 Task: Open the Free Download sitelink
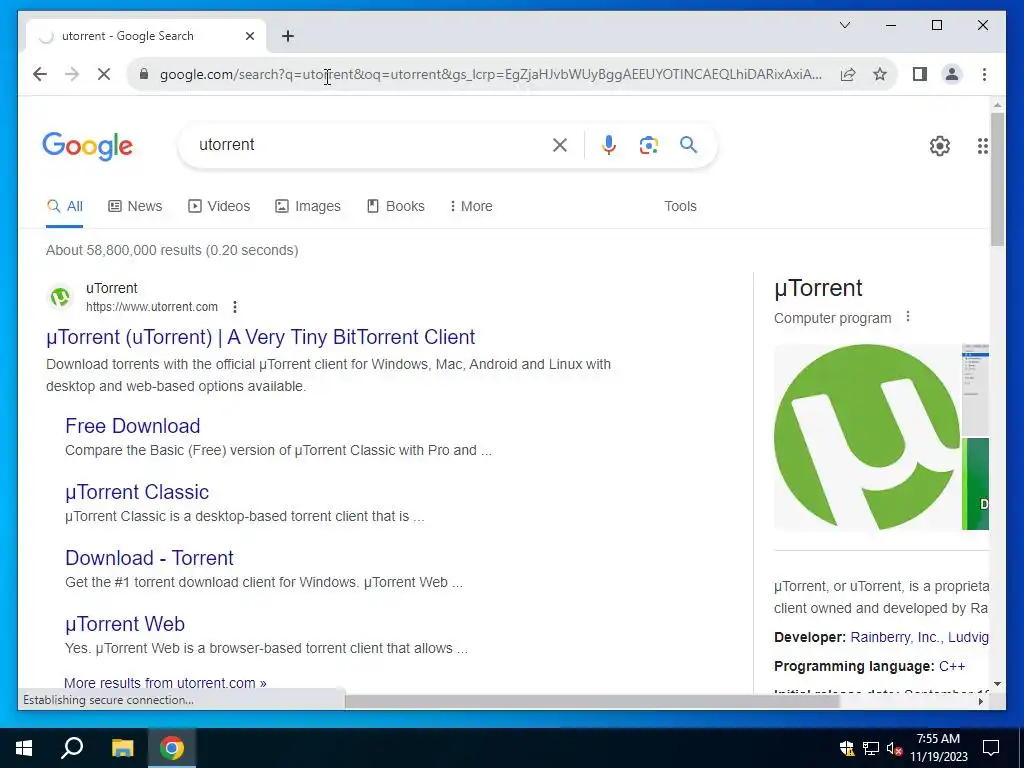pos(133,426)
